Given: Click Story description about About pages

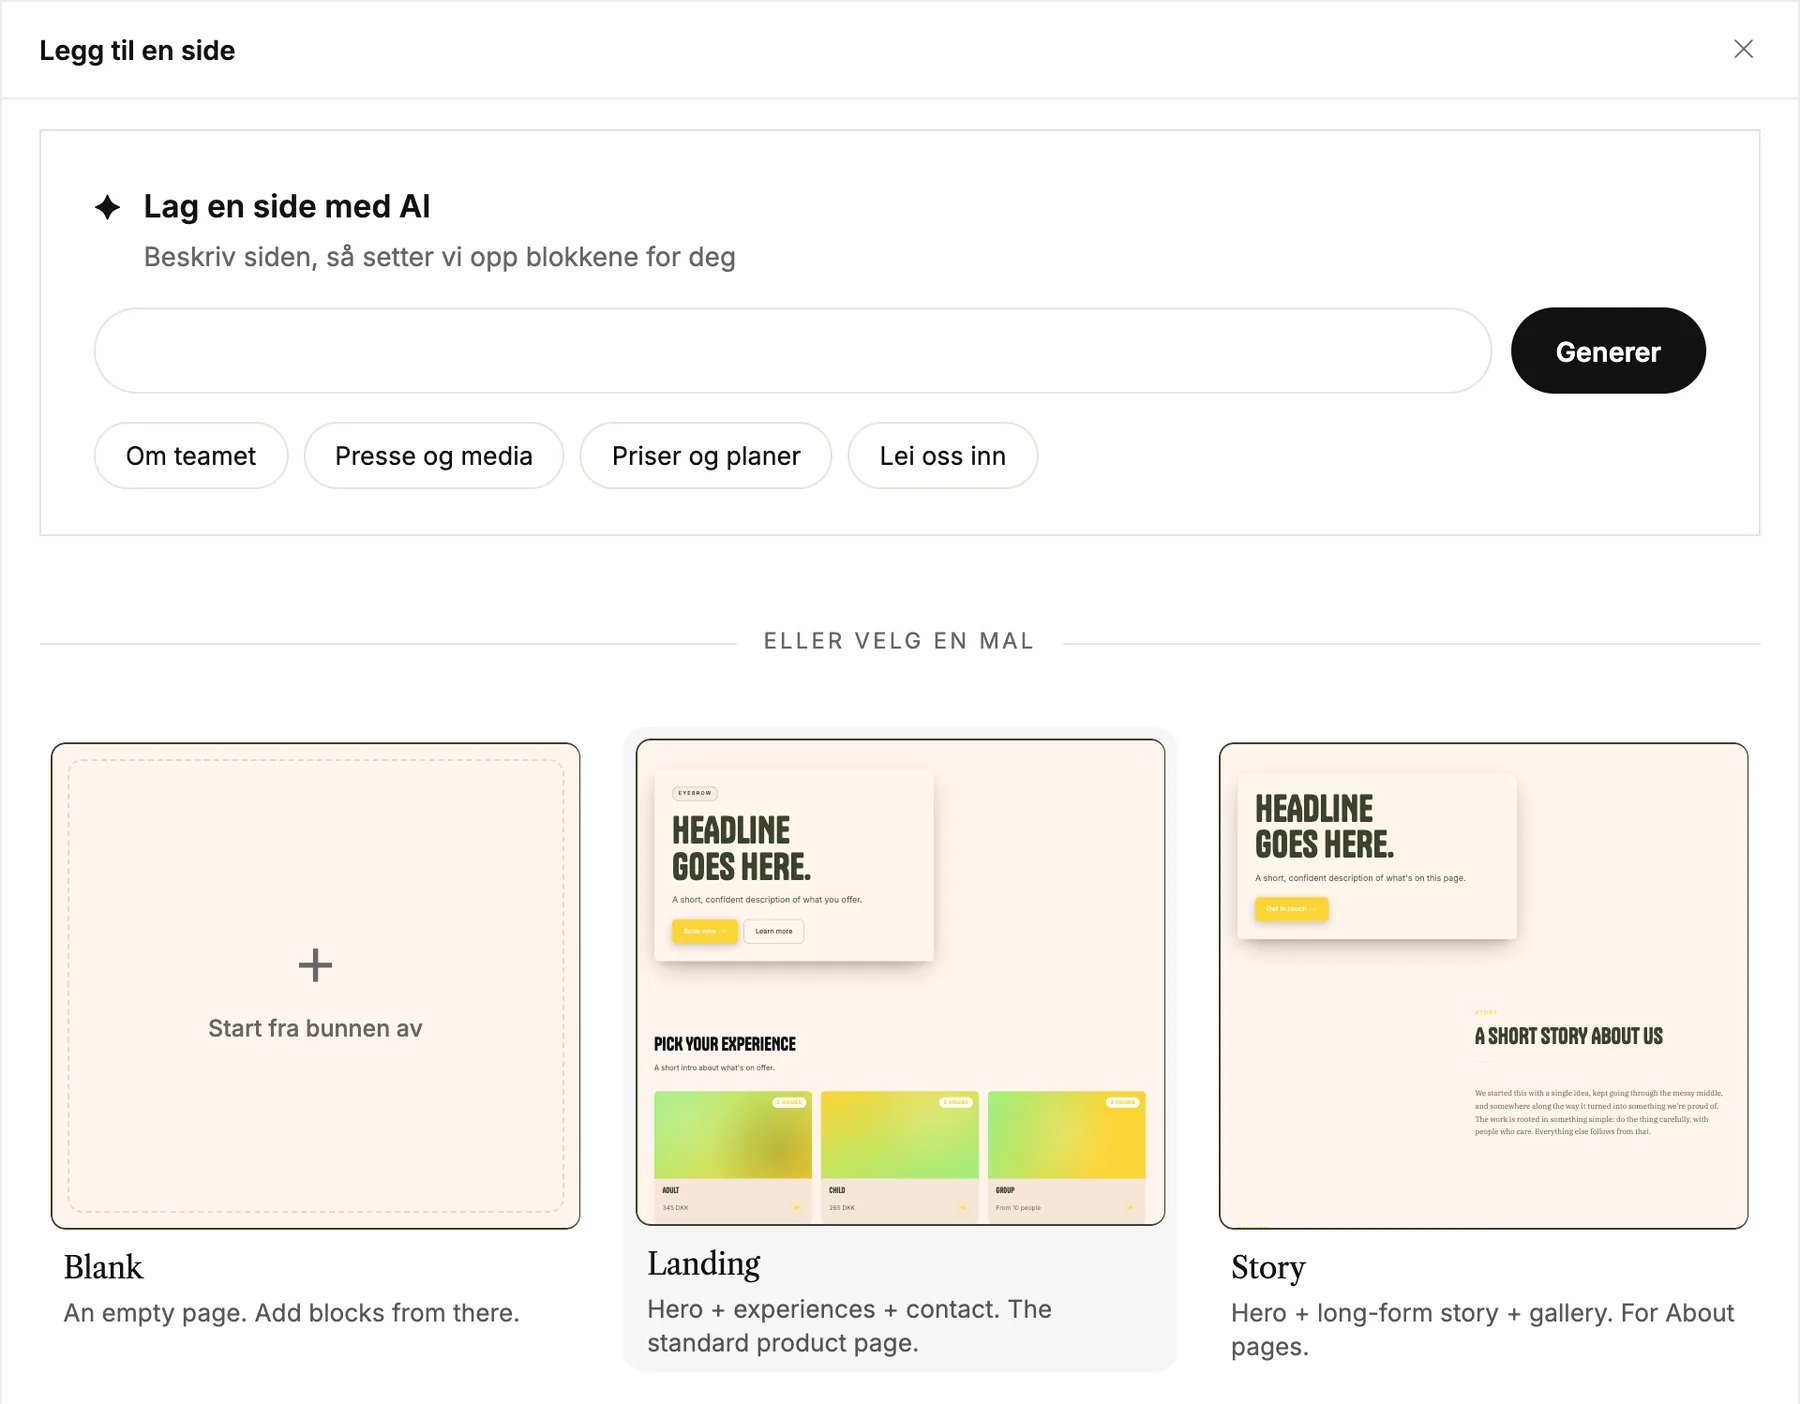Looking at the screenshot, I should (x=1482, y=1330).
